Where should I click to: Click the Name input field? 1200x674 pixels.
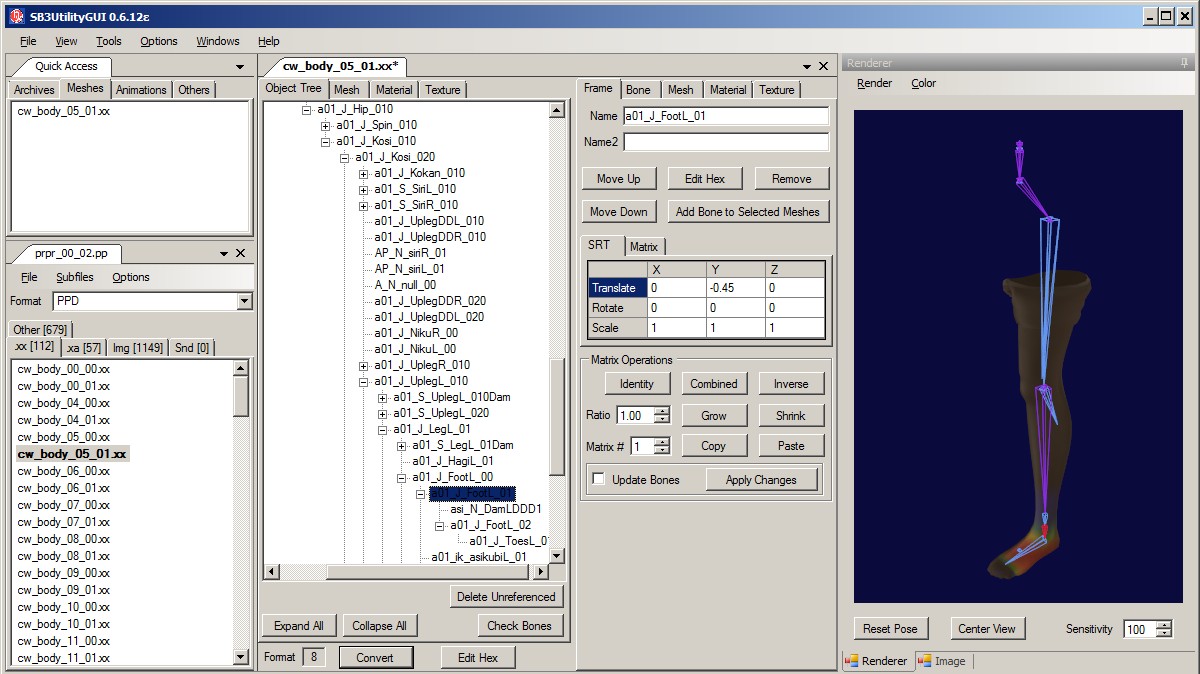725,116
